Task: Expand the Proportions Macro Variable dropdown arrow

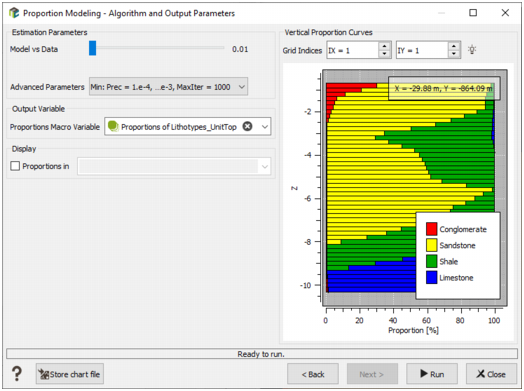Action: (x=265, y=127)
